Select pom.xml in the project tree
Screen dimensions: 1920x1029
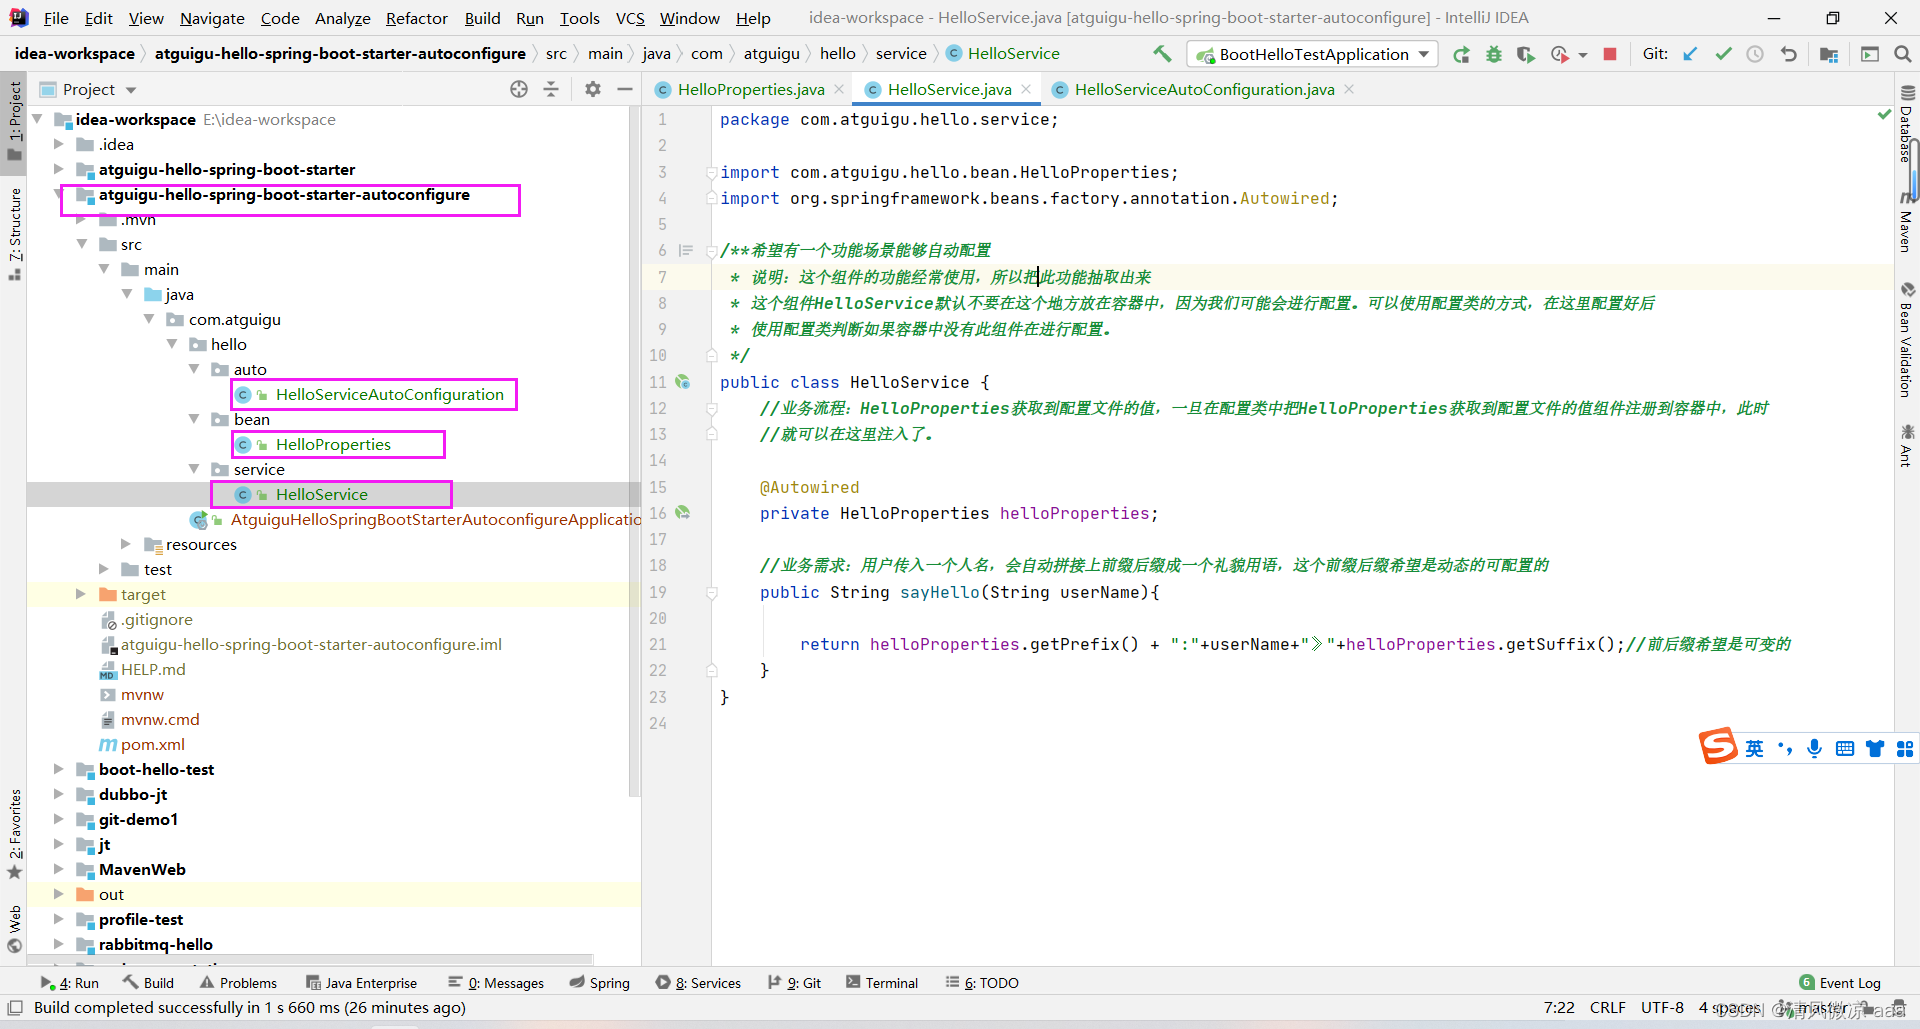coord(152,744)
